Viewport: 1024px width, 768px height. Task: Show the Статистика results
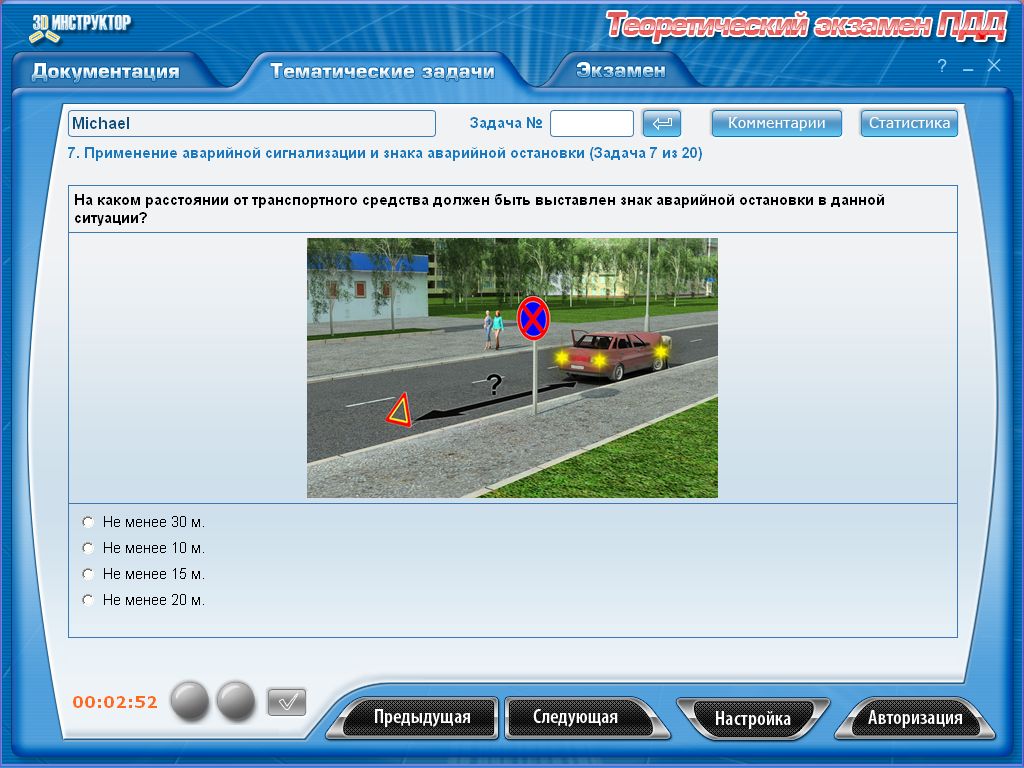pos(908,123)
